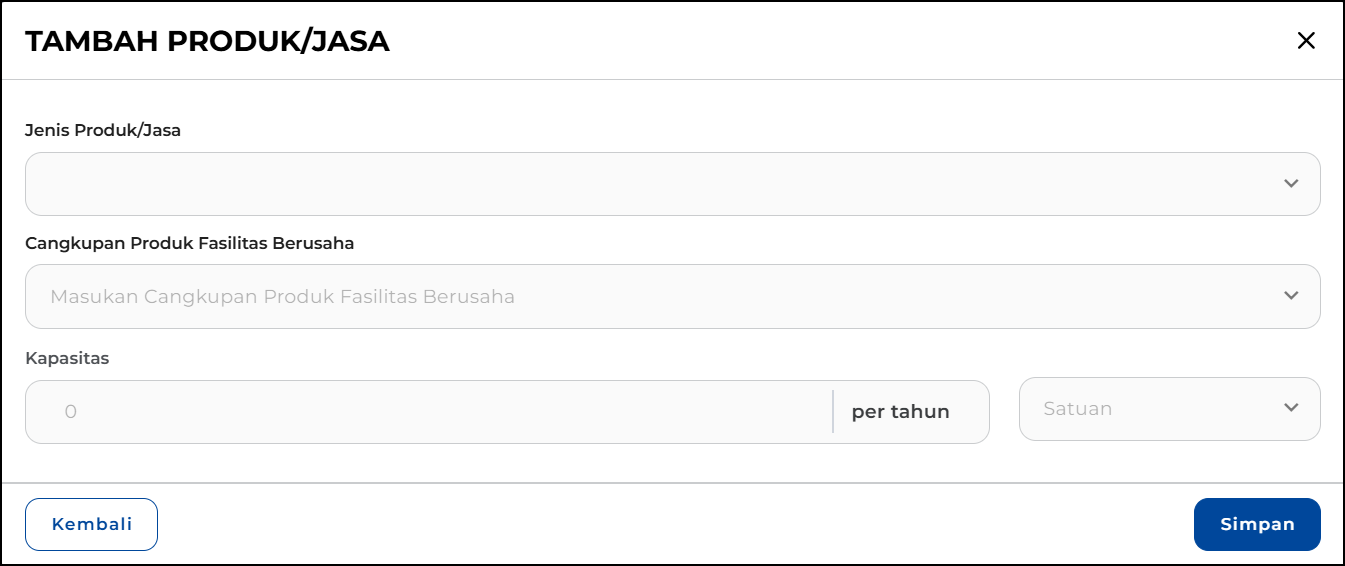Click 'Masukan Cangkupan Produk Fasilitas Berusaha' placeholder
This screenshot has width=1345, height=566.
[x=282, y=297]
